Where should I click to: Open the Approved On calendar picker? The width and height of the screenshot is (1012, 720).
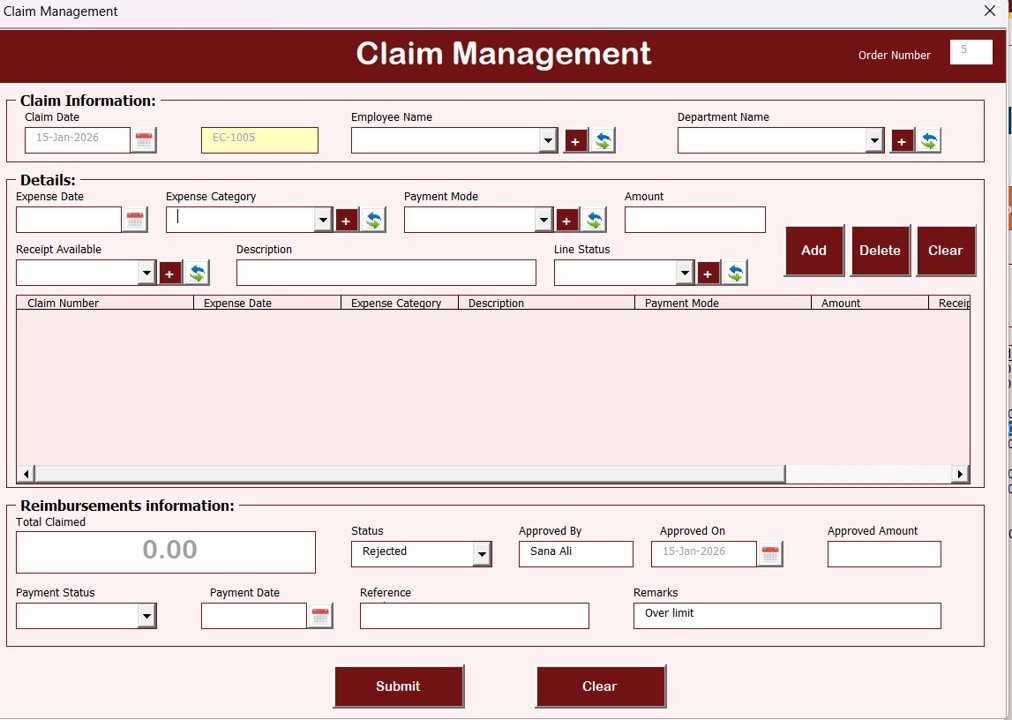[x=769, y=553]
